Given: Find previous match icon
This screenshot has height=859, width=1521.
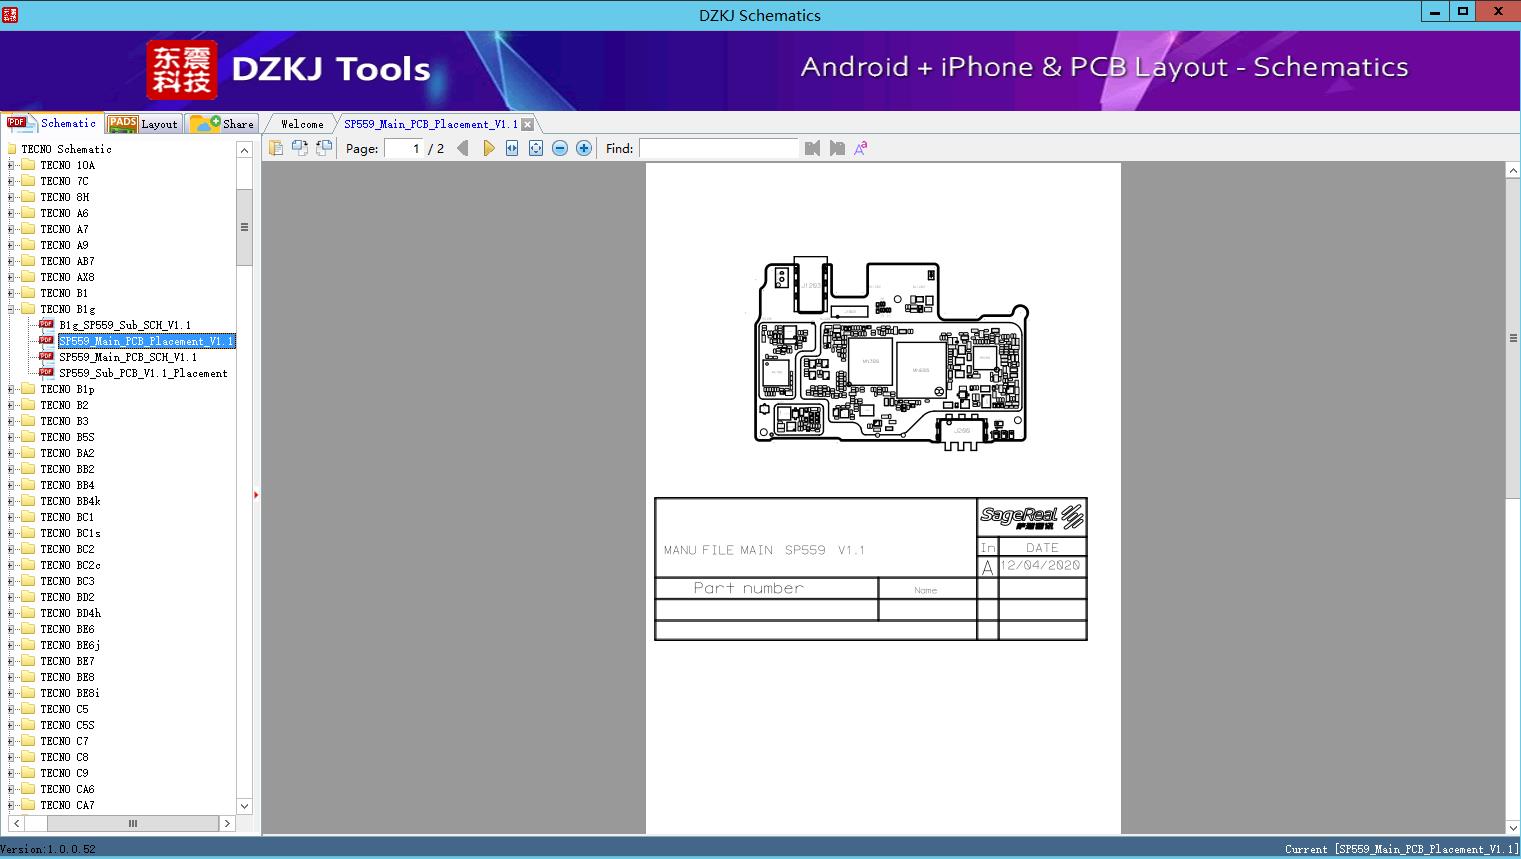Looking at the screenshot, I should pos(812,148).
